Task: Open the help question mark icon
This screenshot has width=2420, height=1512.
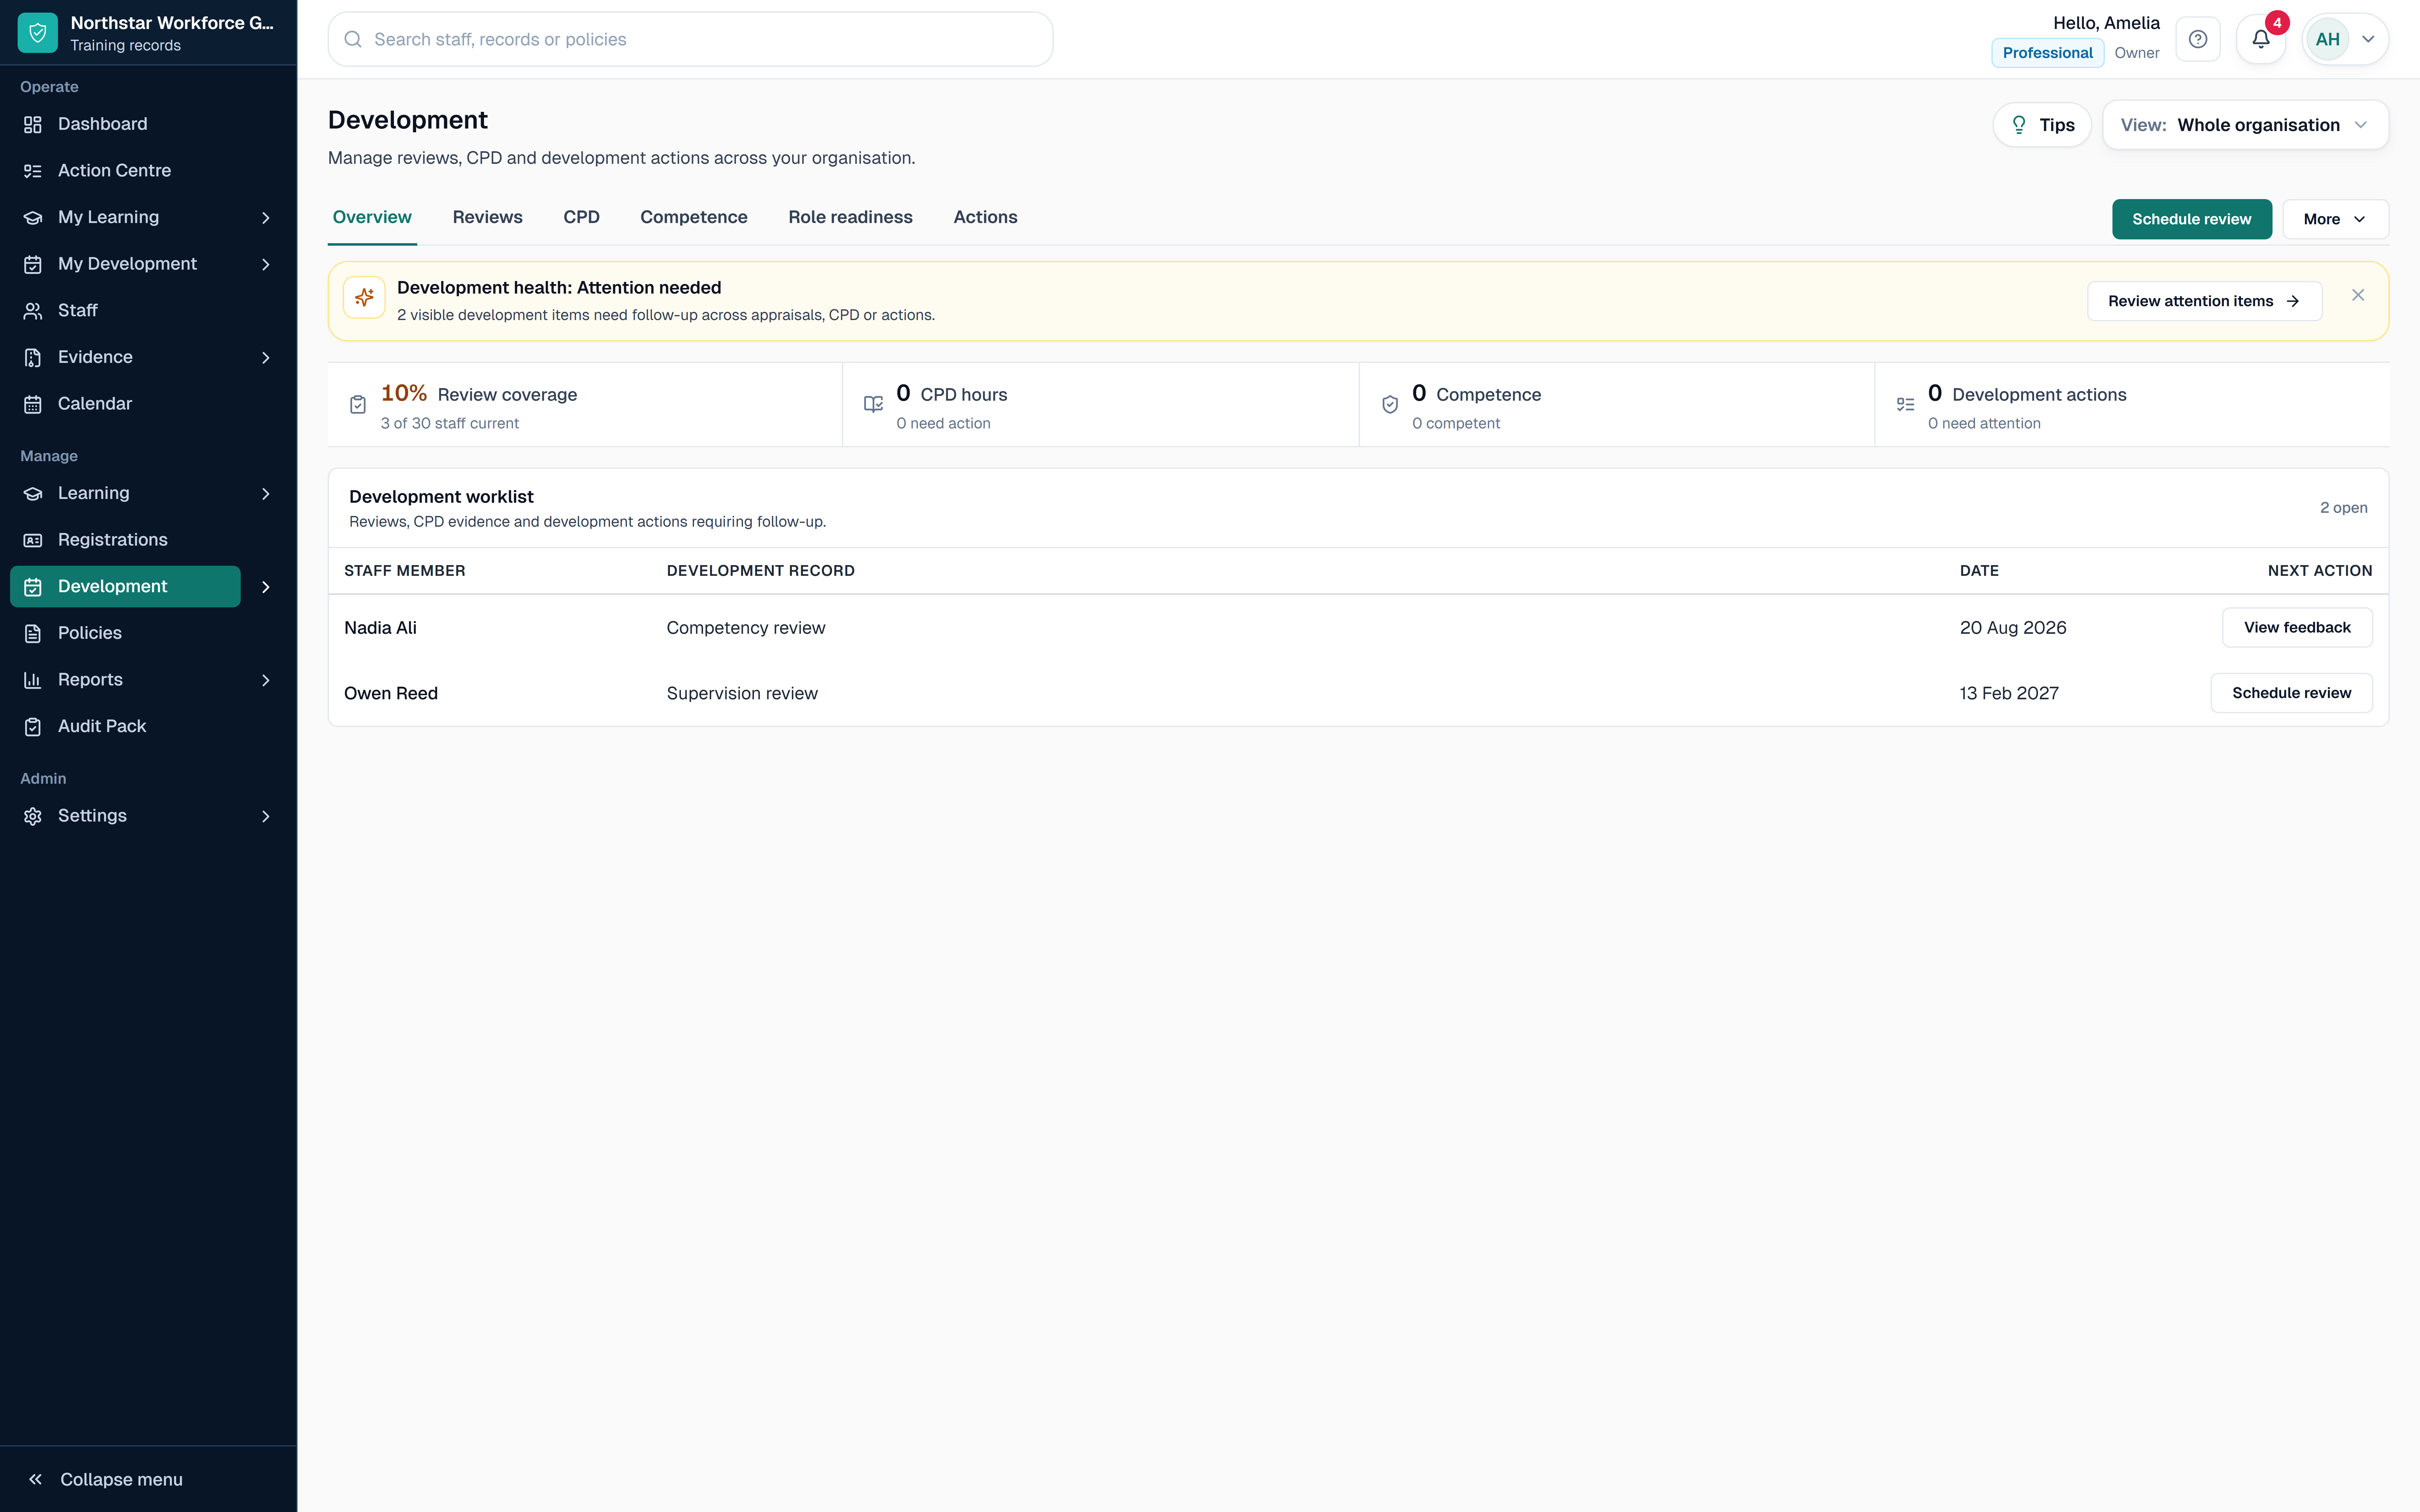Action: pos(2198,39)
